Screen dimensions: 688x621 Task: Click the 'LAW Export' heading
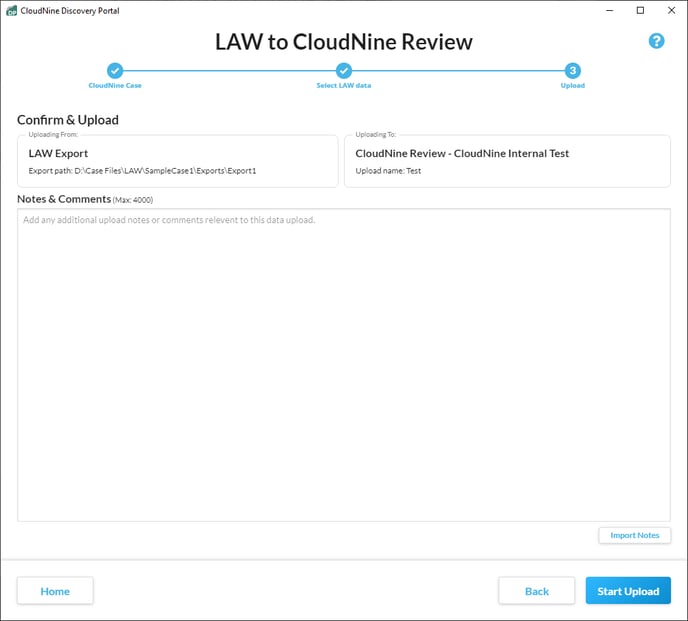58,153
